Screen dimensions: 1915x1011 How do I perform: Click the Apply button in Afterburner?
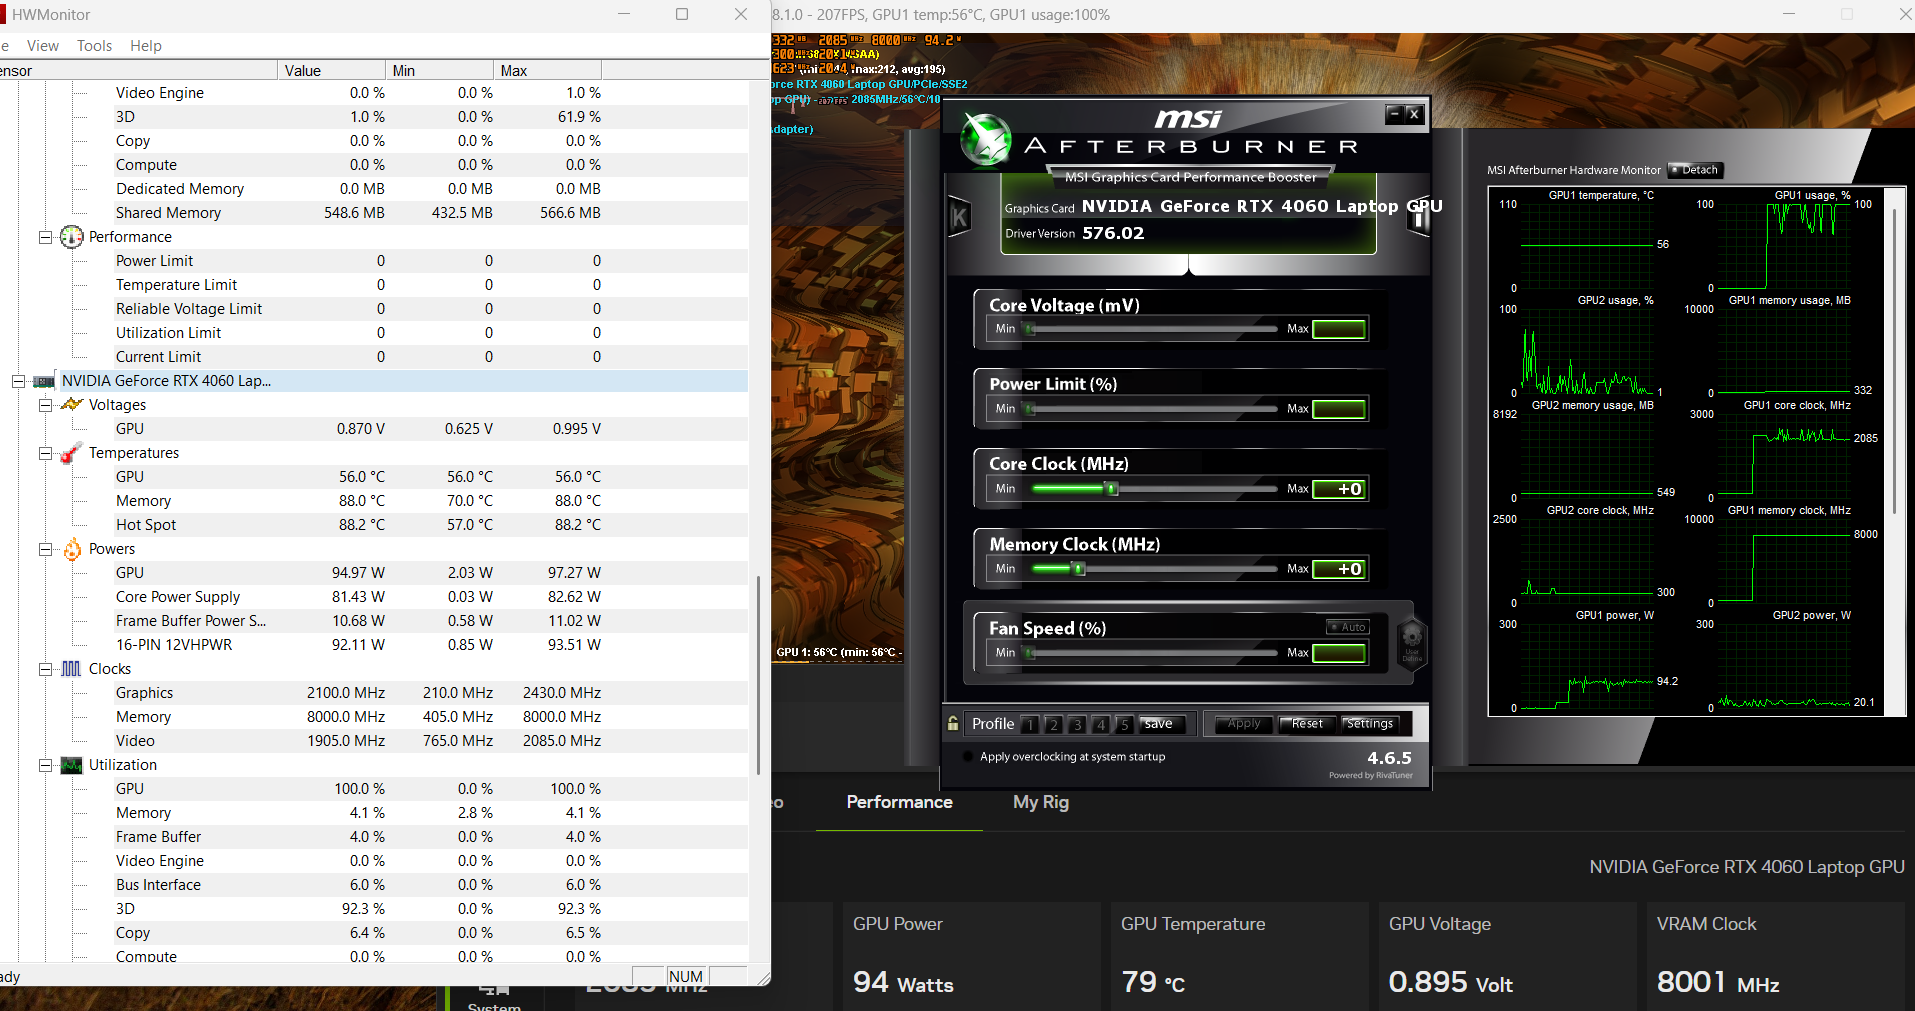point(1244,724)
